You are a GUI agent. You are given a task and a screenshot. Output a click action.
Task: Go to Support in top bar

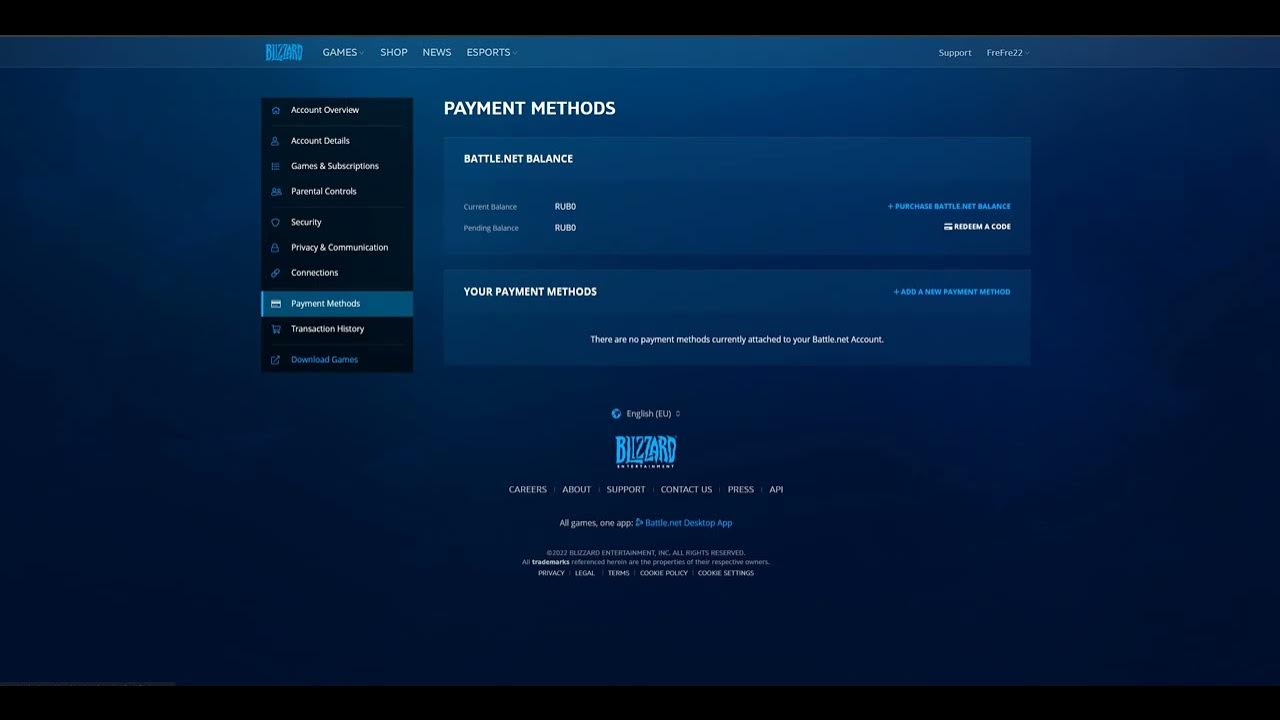point(955,52)
